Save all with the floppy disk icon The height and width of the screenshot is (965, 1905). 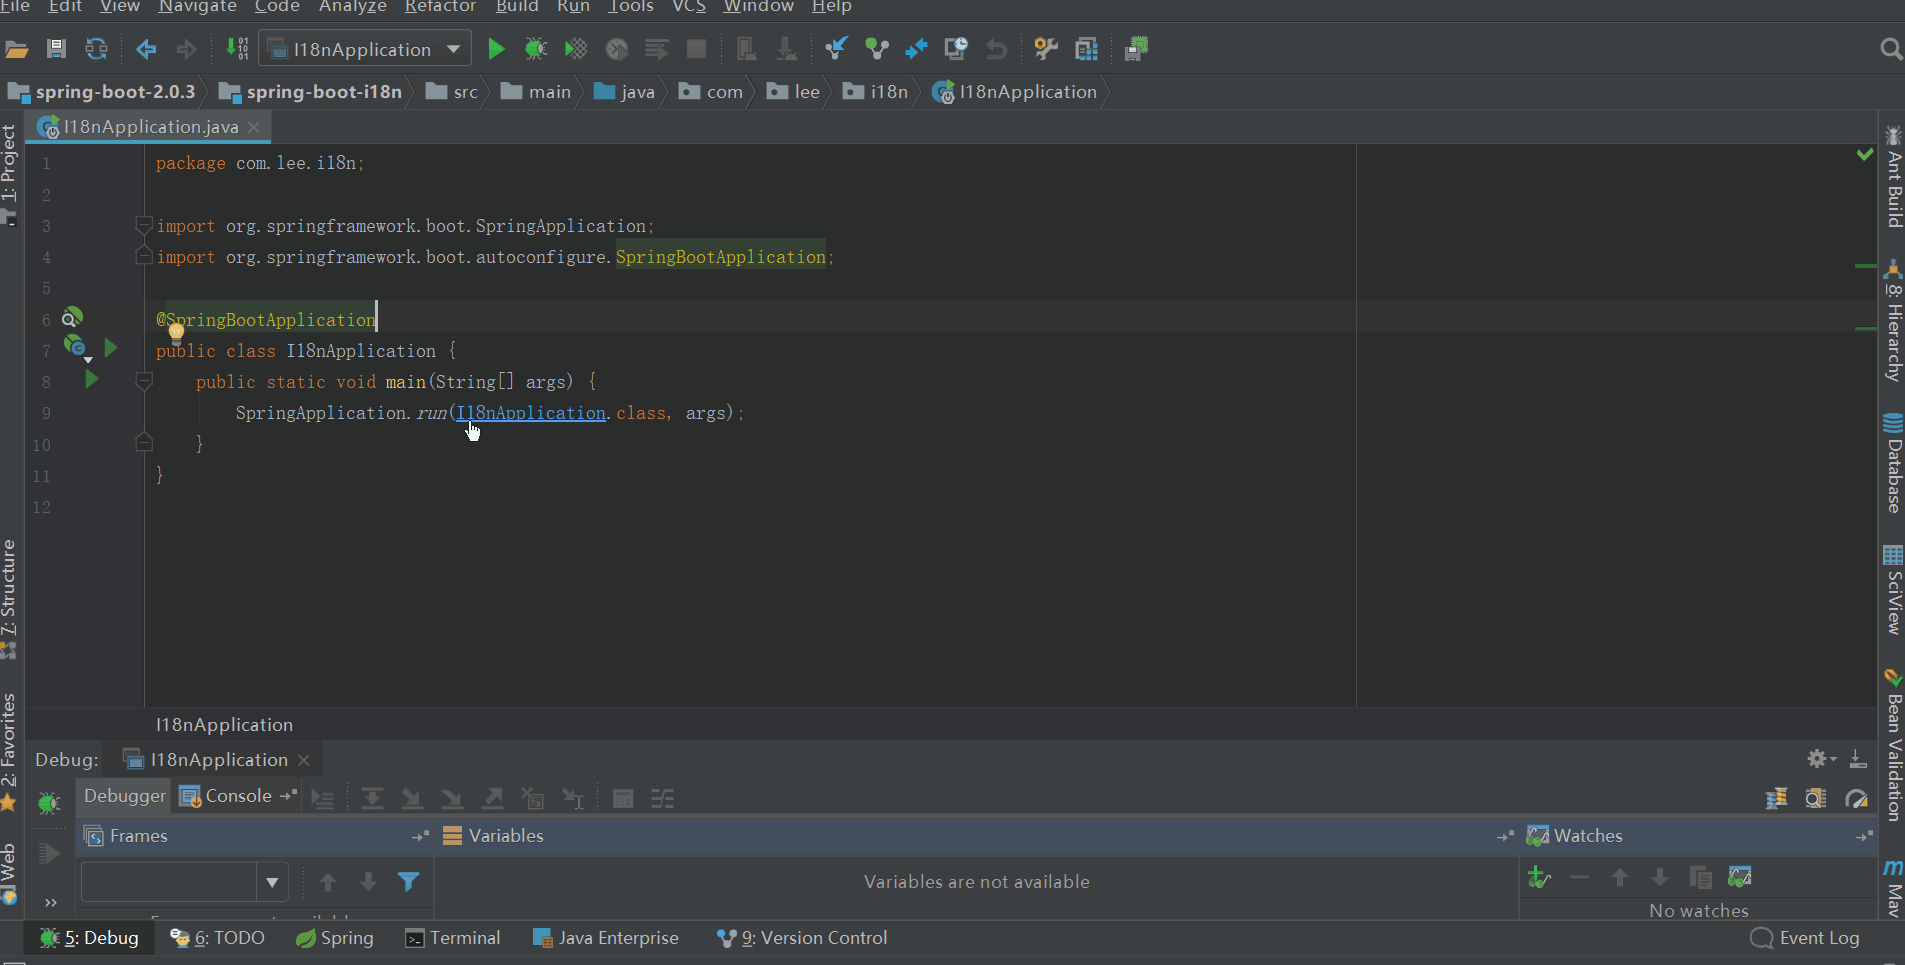click(56, 49)
